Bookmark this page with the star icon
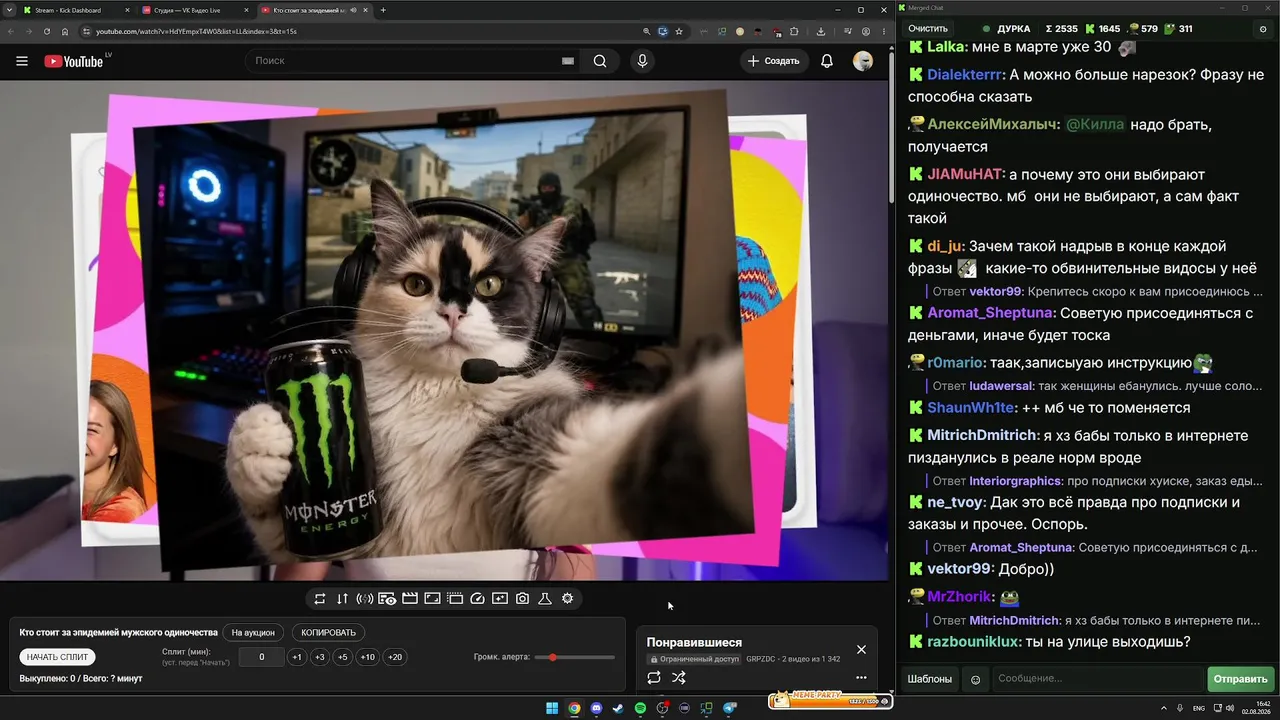This screenshot has height=720, width=1280. pos(679,31)
